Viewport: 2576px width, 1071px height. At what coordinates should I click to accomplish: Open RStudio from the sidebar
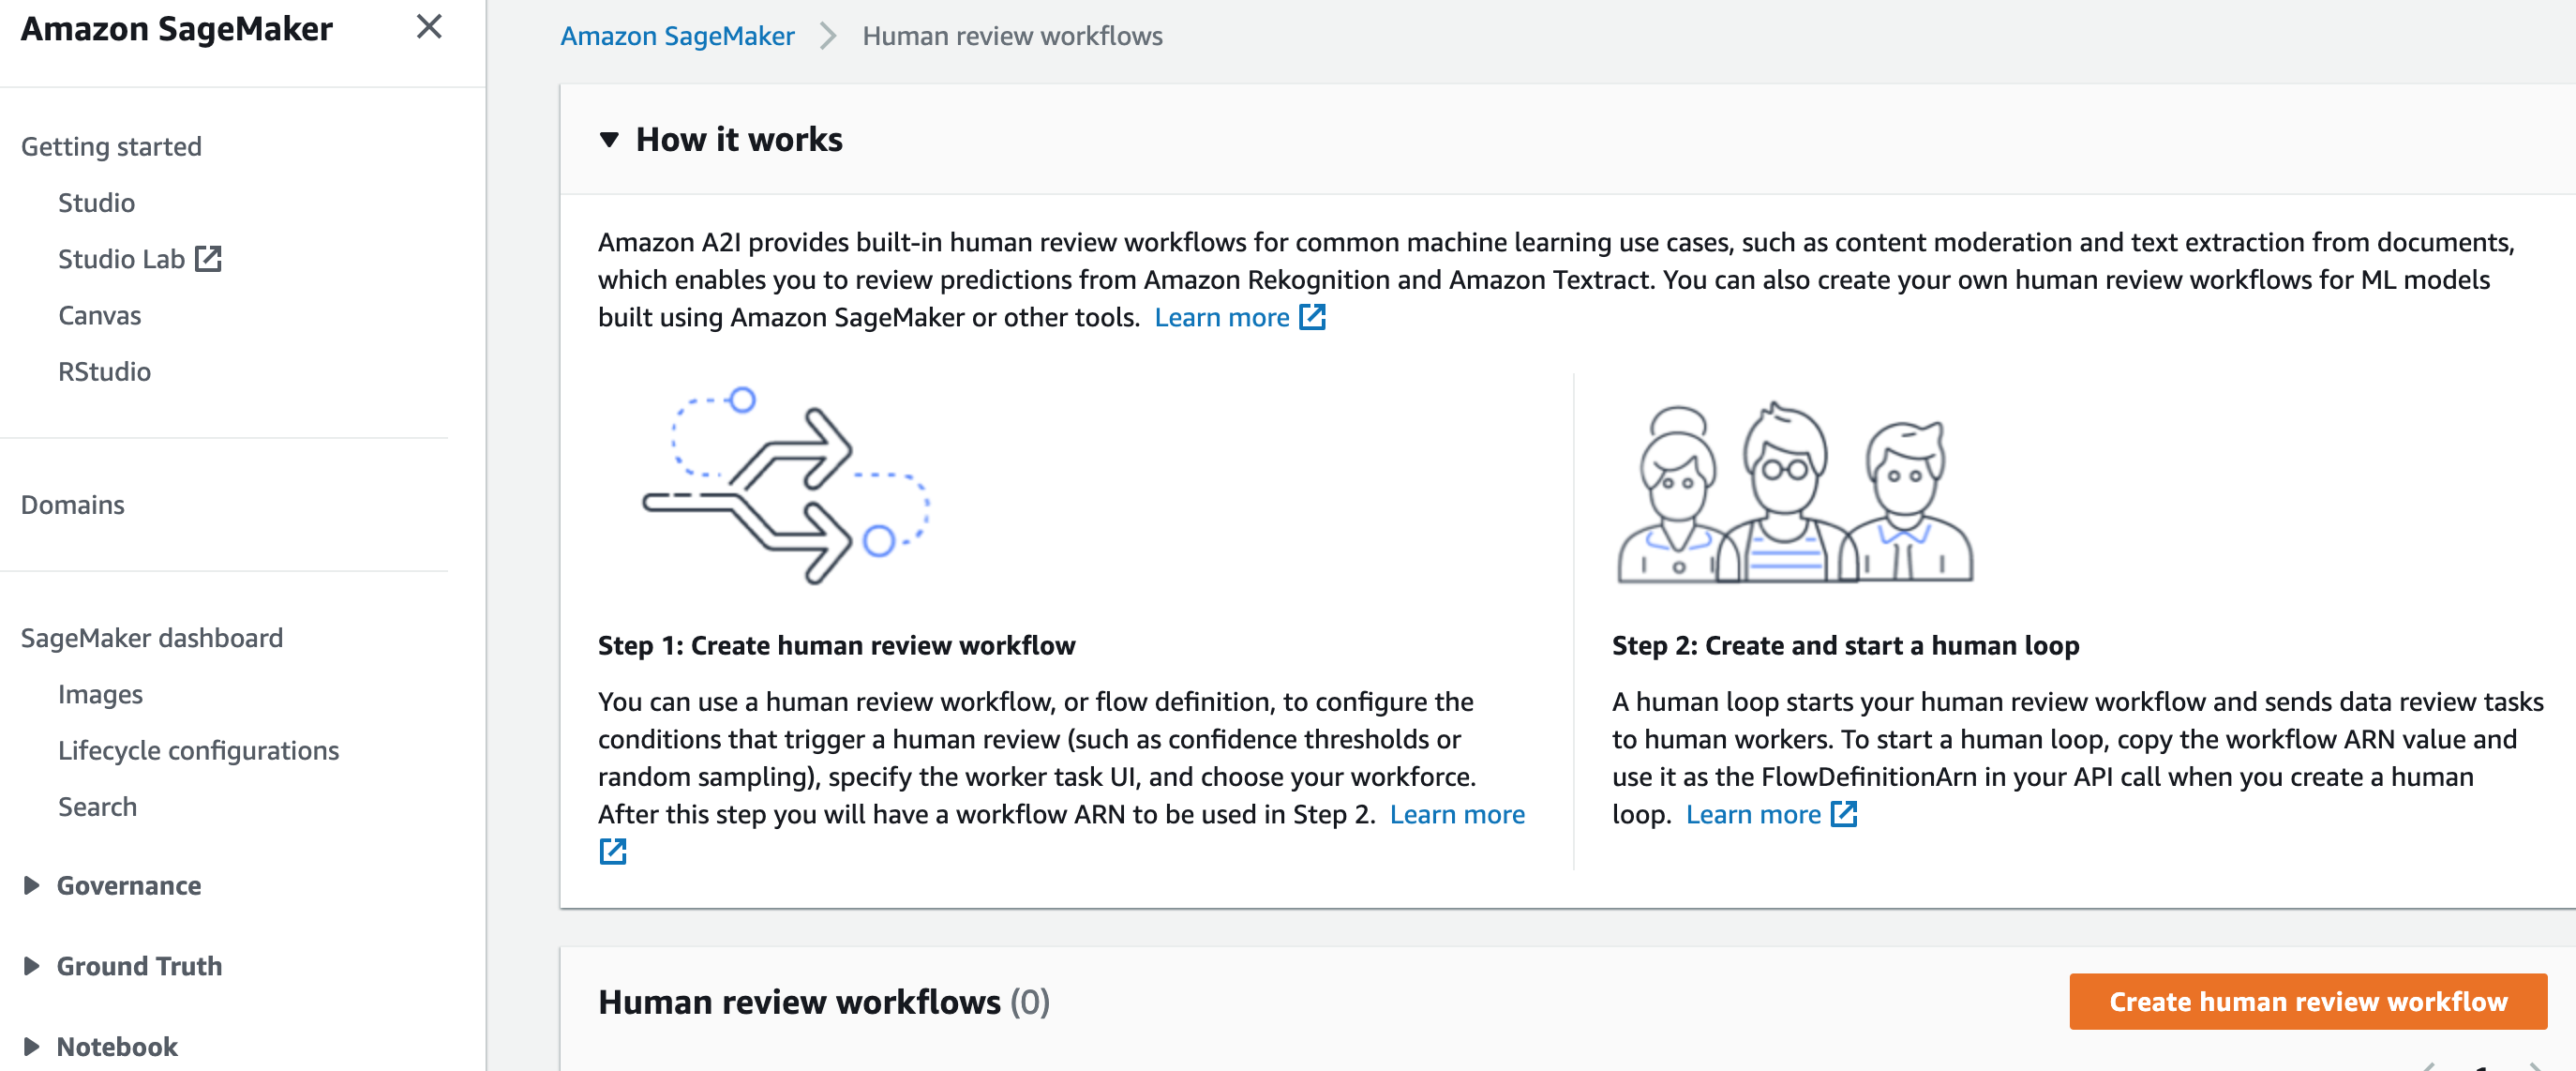pyautogui.click(x=104, y=371)
